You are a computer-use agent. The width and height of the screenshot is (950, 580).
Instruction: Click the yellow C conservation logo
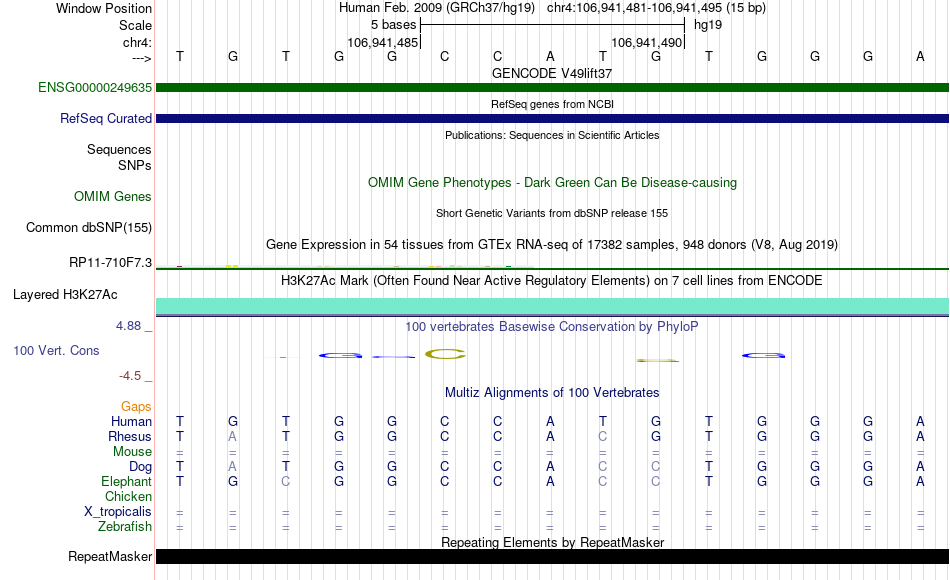445,354
